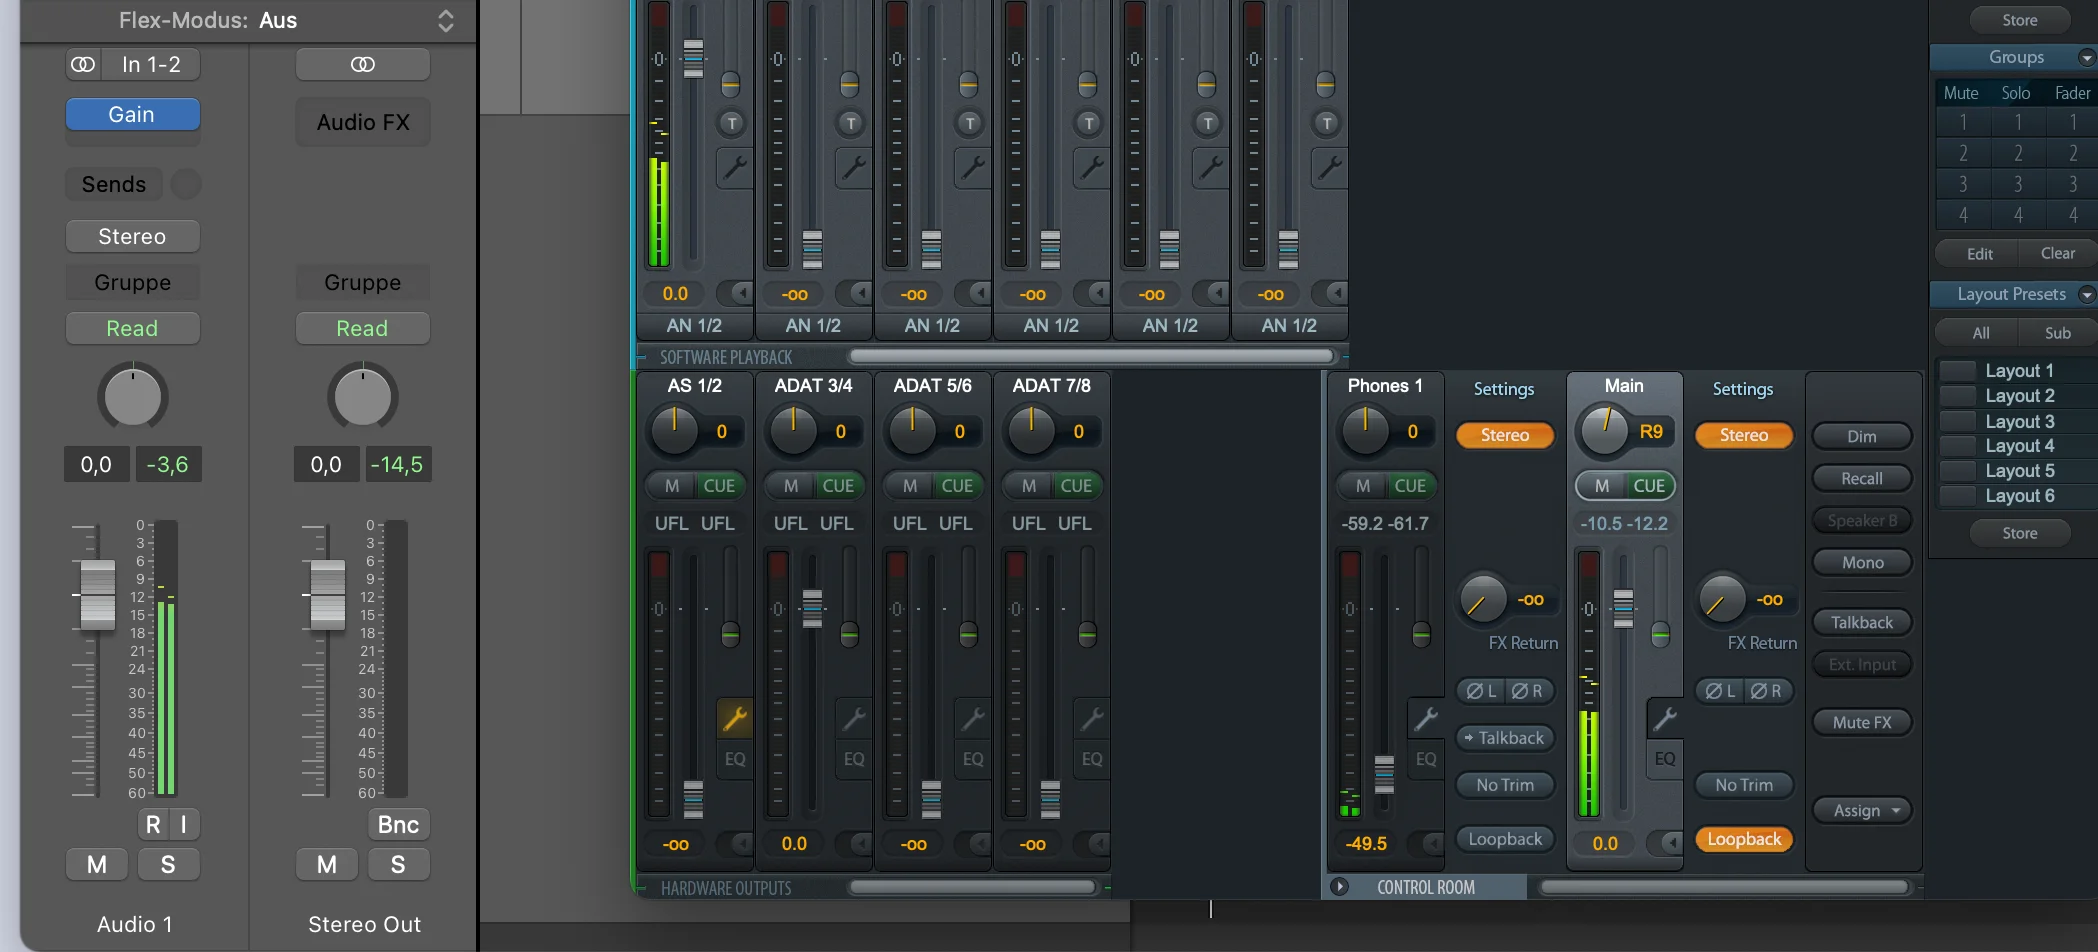Open the wrench settings on Main channel
The image size is (2098, 952).
pyautogui.click(x=1665, y=718)
